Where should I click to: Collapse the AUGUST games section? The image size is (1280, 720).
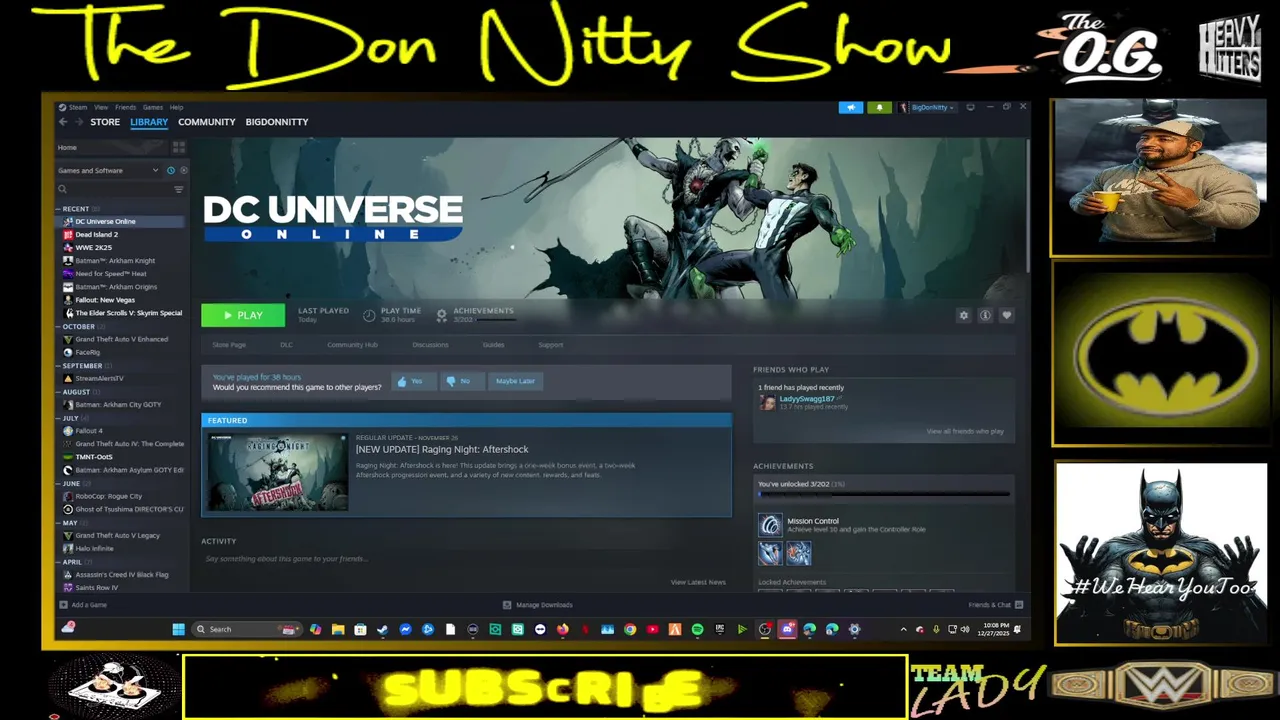[x=58, y=392]
